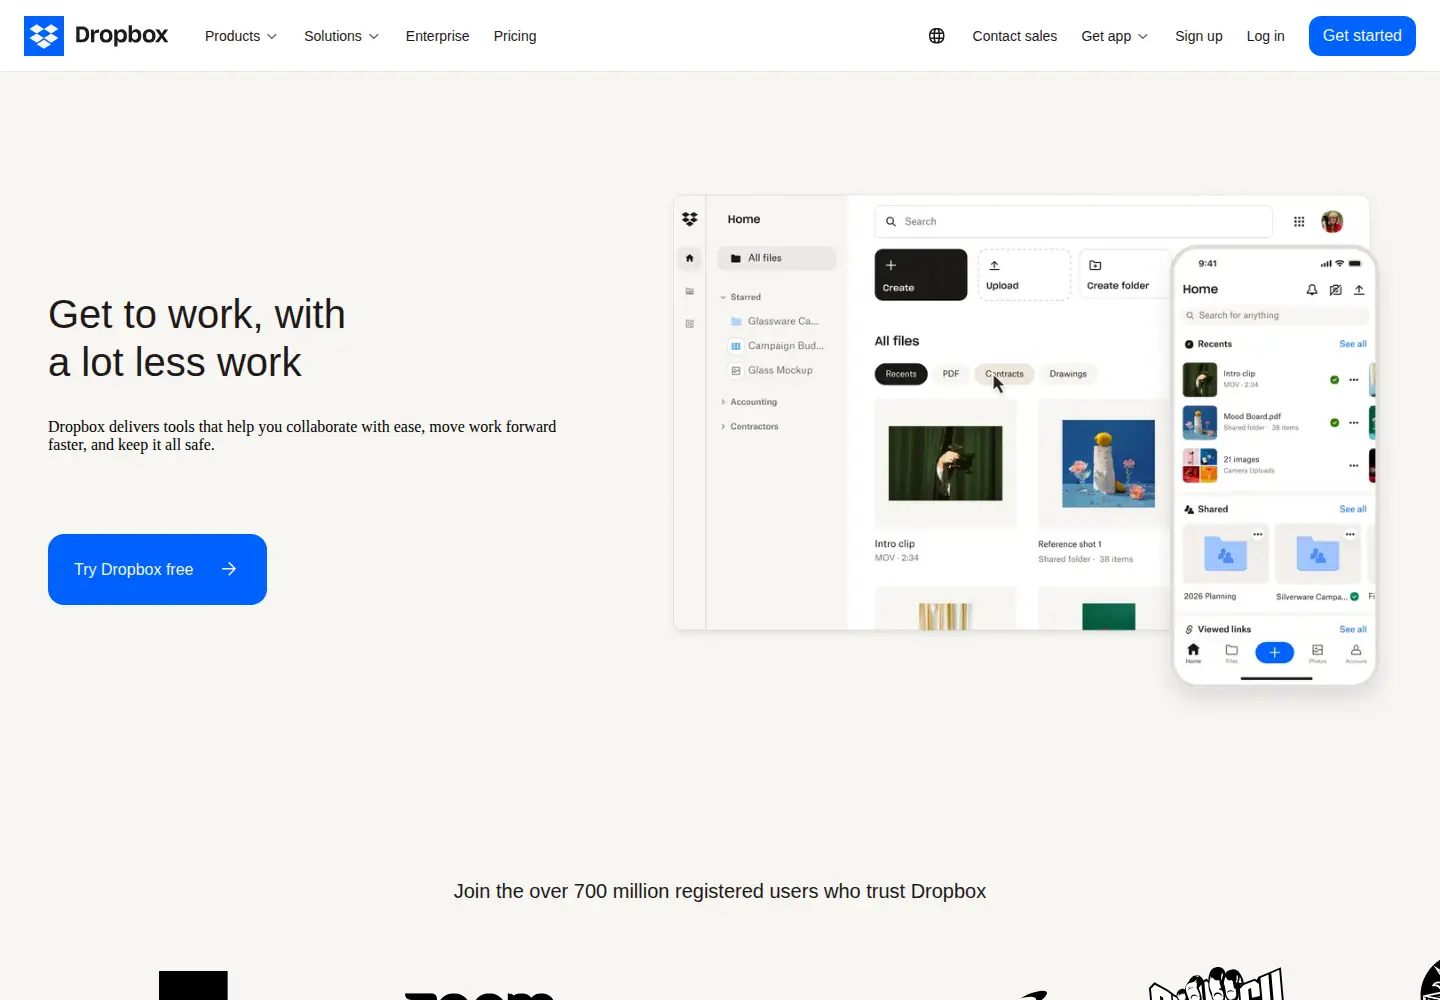Open the Enterprise page
The image size is (1440, 1000).
pyautogui.click(x=437, y=36)
